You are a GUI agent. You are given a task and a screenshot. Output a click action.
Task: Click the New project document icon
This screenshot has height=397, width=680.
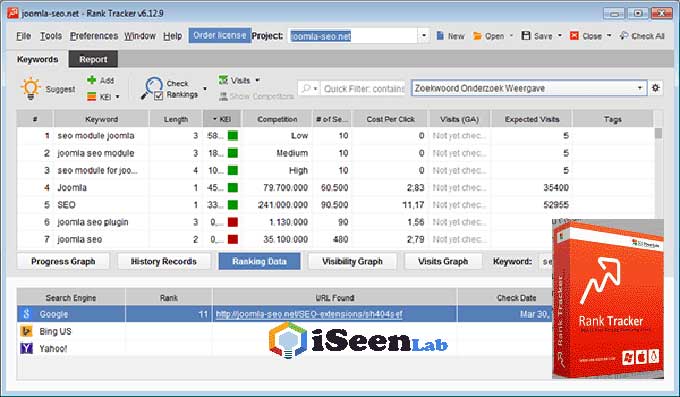440,36
